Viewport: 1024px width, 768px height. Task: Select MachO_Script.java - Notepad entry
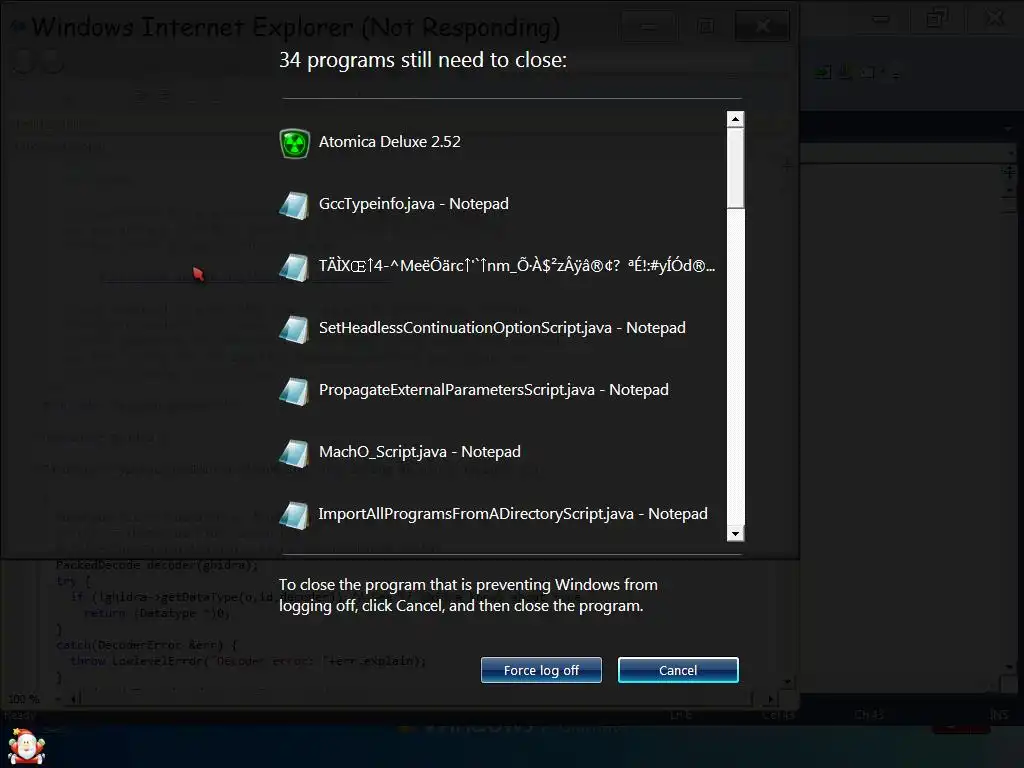coord(419,452)
